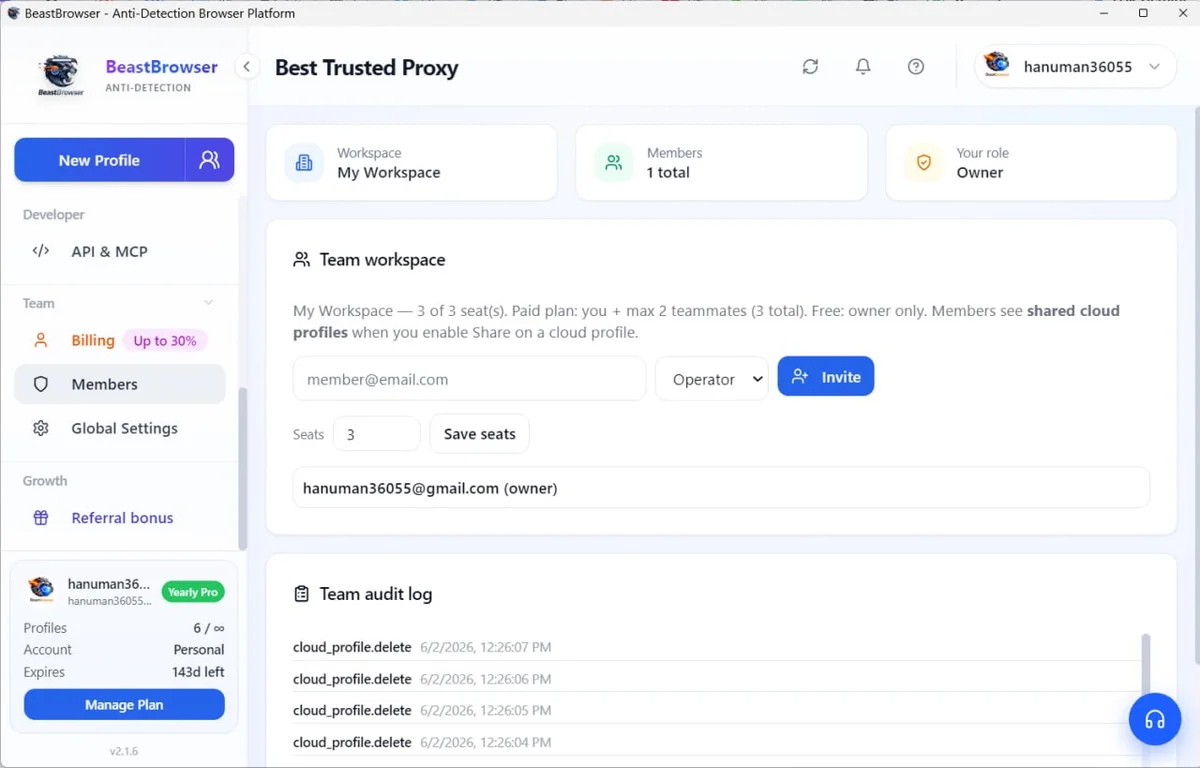This screenshot has width=1200, height=768.
Task: Select Members in the sidebar
Action: 120,384
